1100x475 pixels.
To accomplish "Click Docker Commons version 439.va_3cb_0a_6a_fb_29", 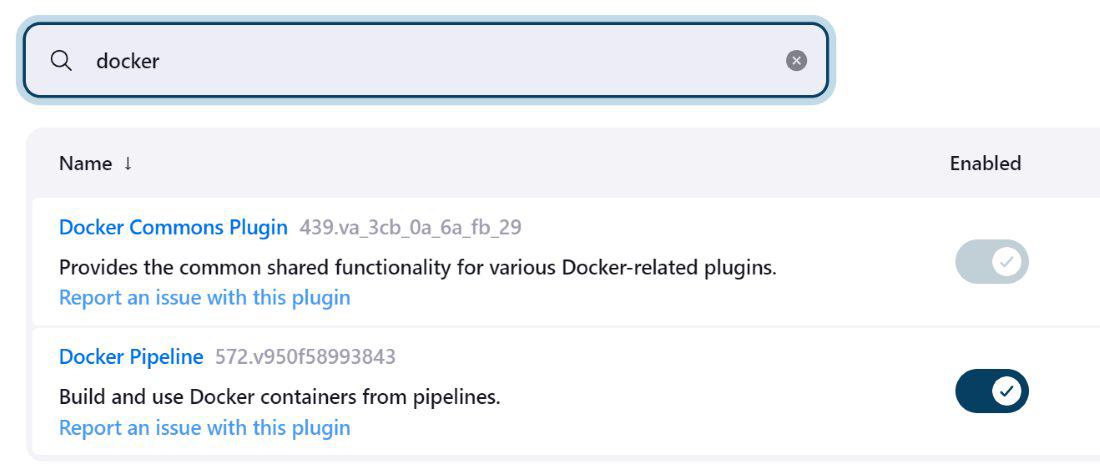I will (x=410, y=227).
